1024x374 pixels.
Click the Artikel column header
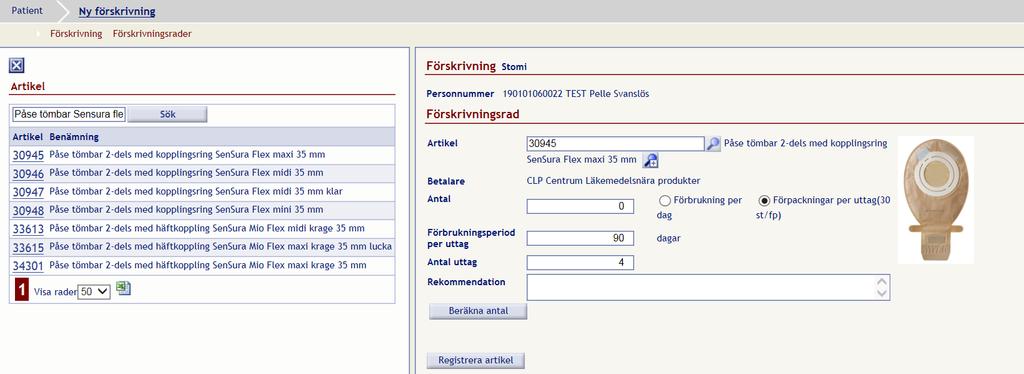coord(27,137)
